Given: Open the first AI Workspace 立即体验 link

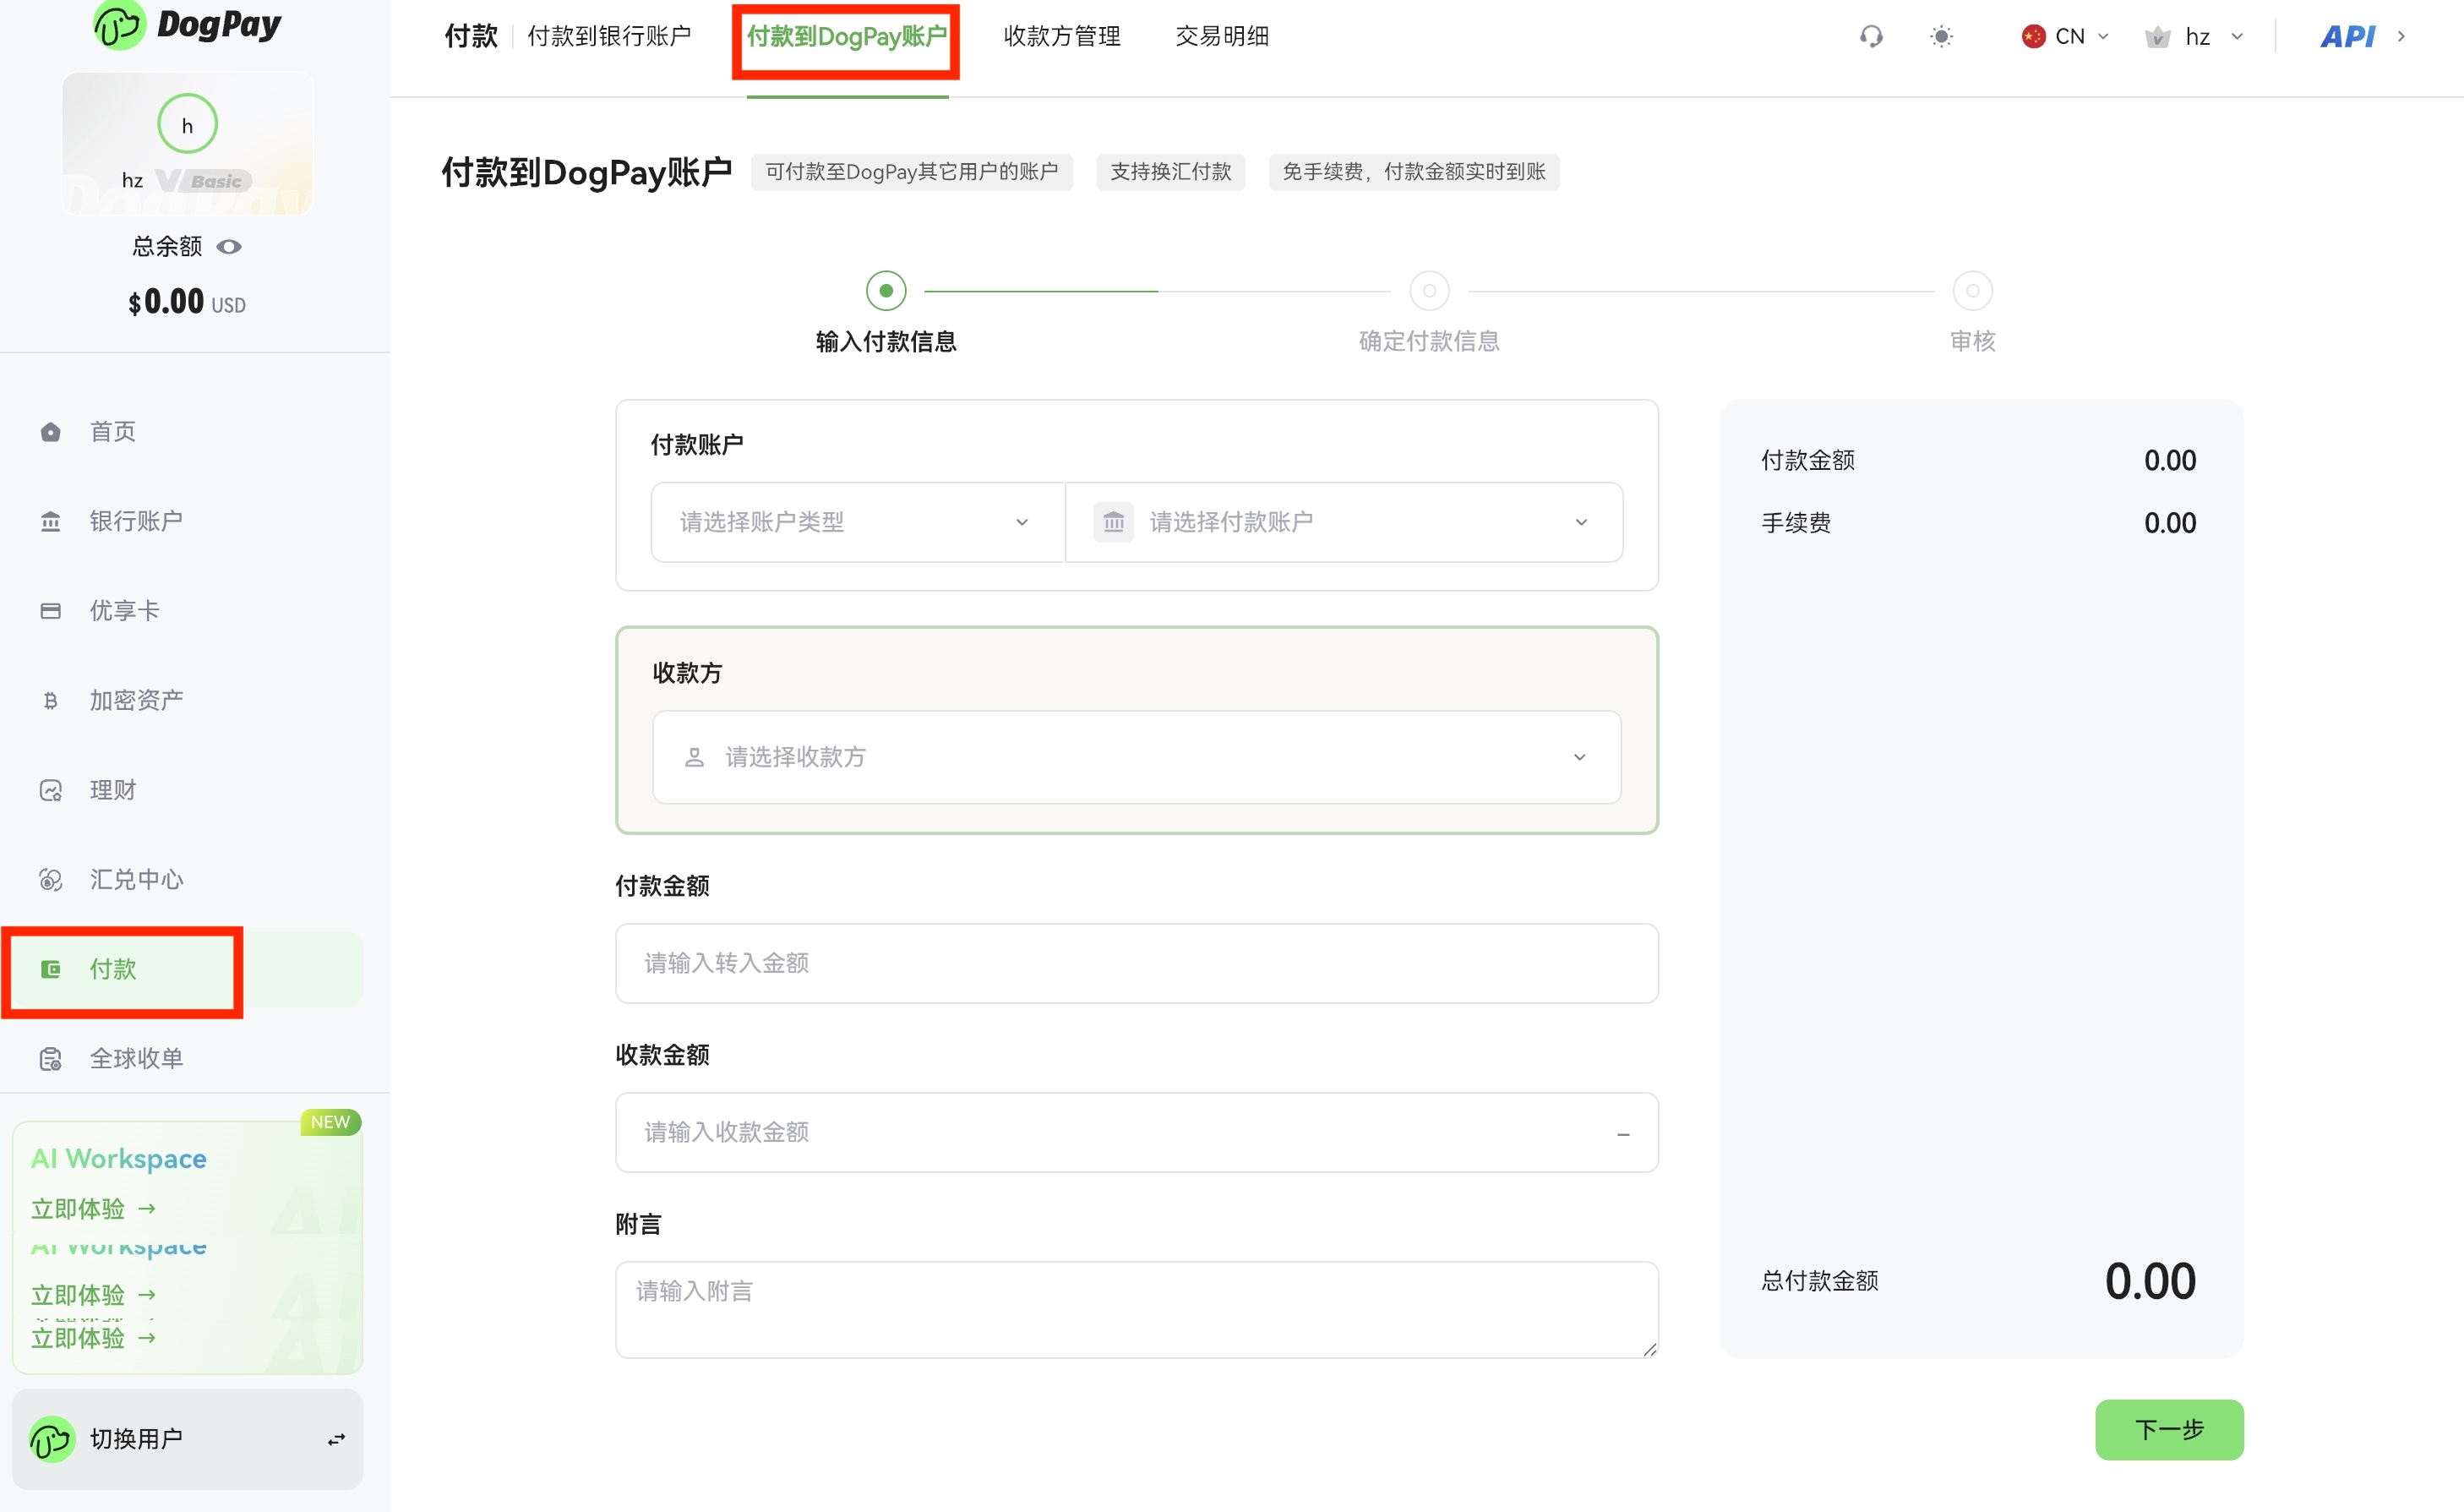Looking at the screenshot, I should pyautogui.click(x=93, y=1209).
